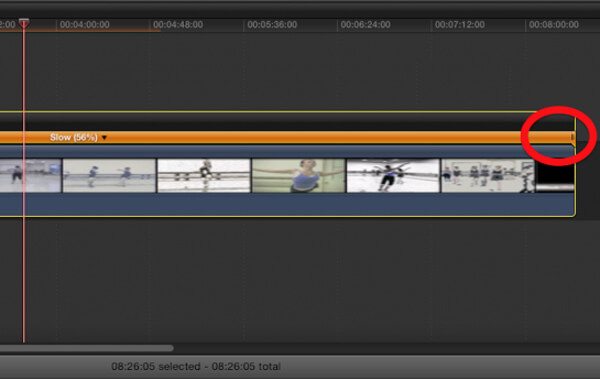
Task: Select the thumbnail of the dancer group lineup
Action: (x=488, y=176)
